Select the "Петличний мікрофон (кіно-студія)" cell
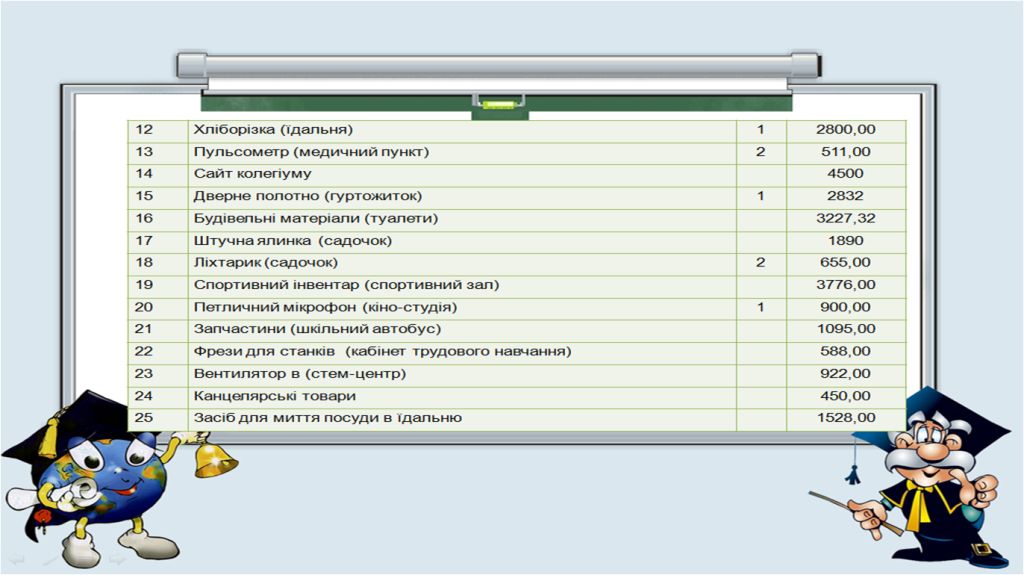Image resolution: width=1024 pixels, height=575 pixels. [462, 308]
